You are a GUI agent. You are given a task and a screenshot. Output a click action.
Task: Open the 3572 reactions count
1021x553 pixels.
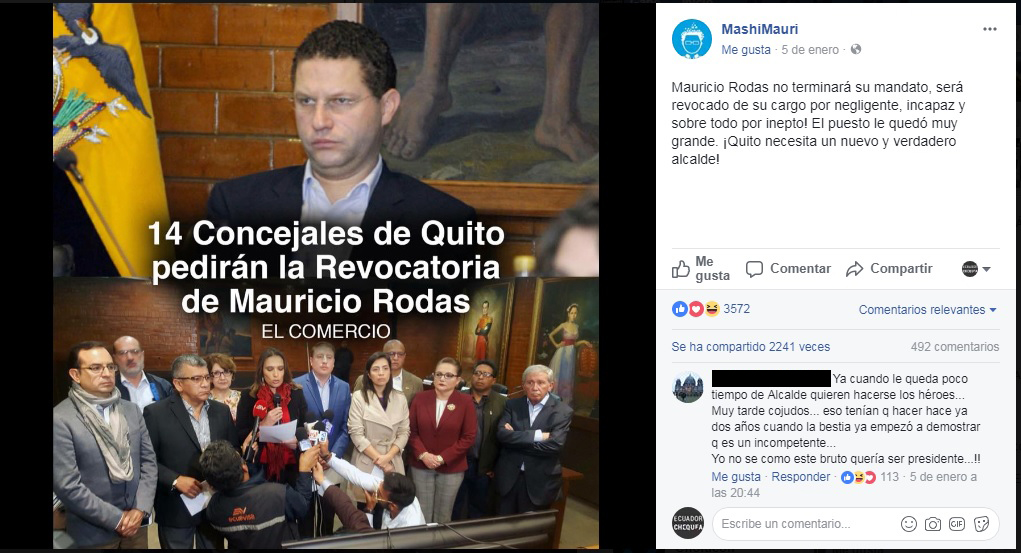(736, 309)
